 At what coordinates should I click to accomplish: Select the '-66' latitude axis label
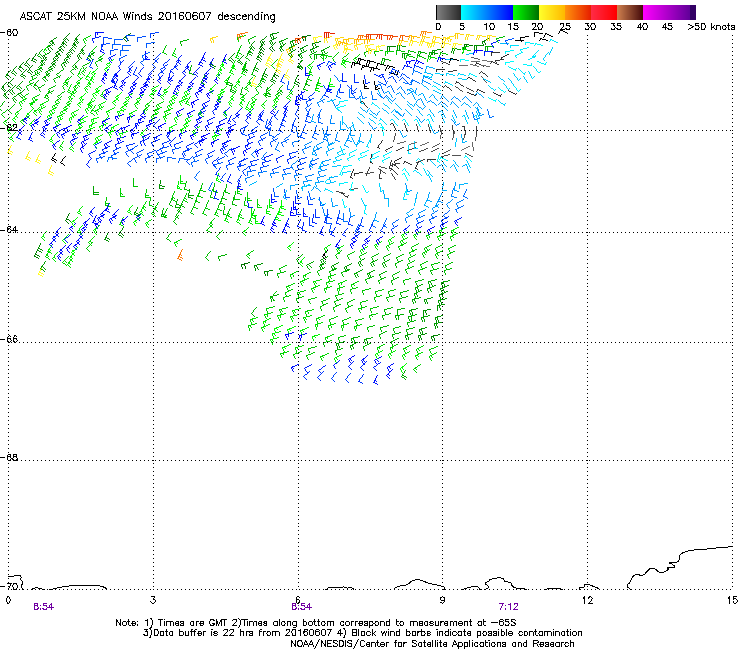click(x=9, y=339)
